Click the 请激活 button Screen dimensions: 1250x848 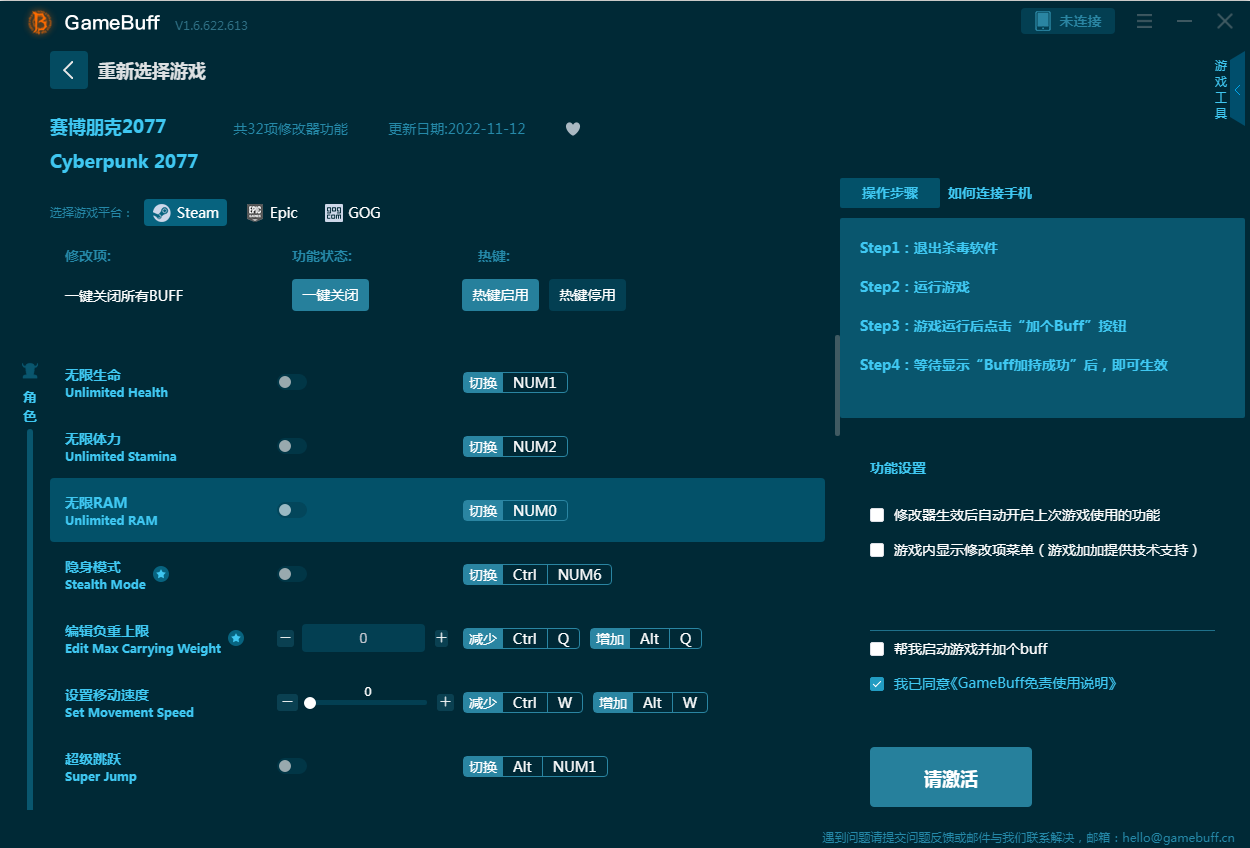point(950,777)
